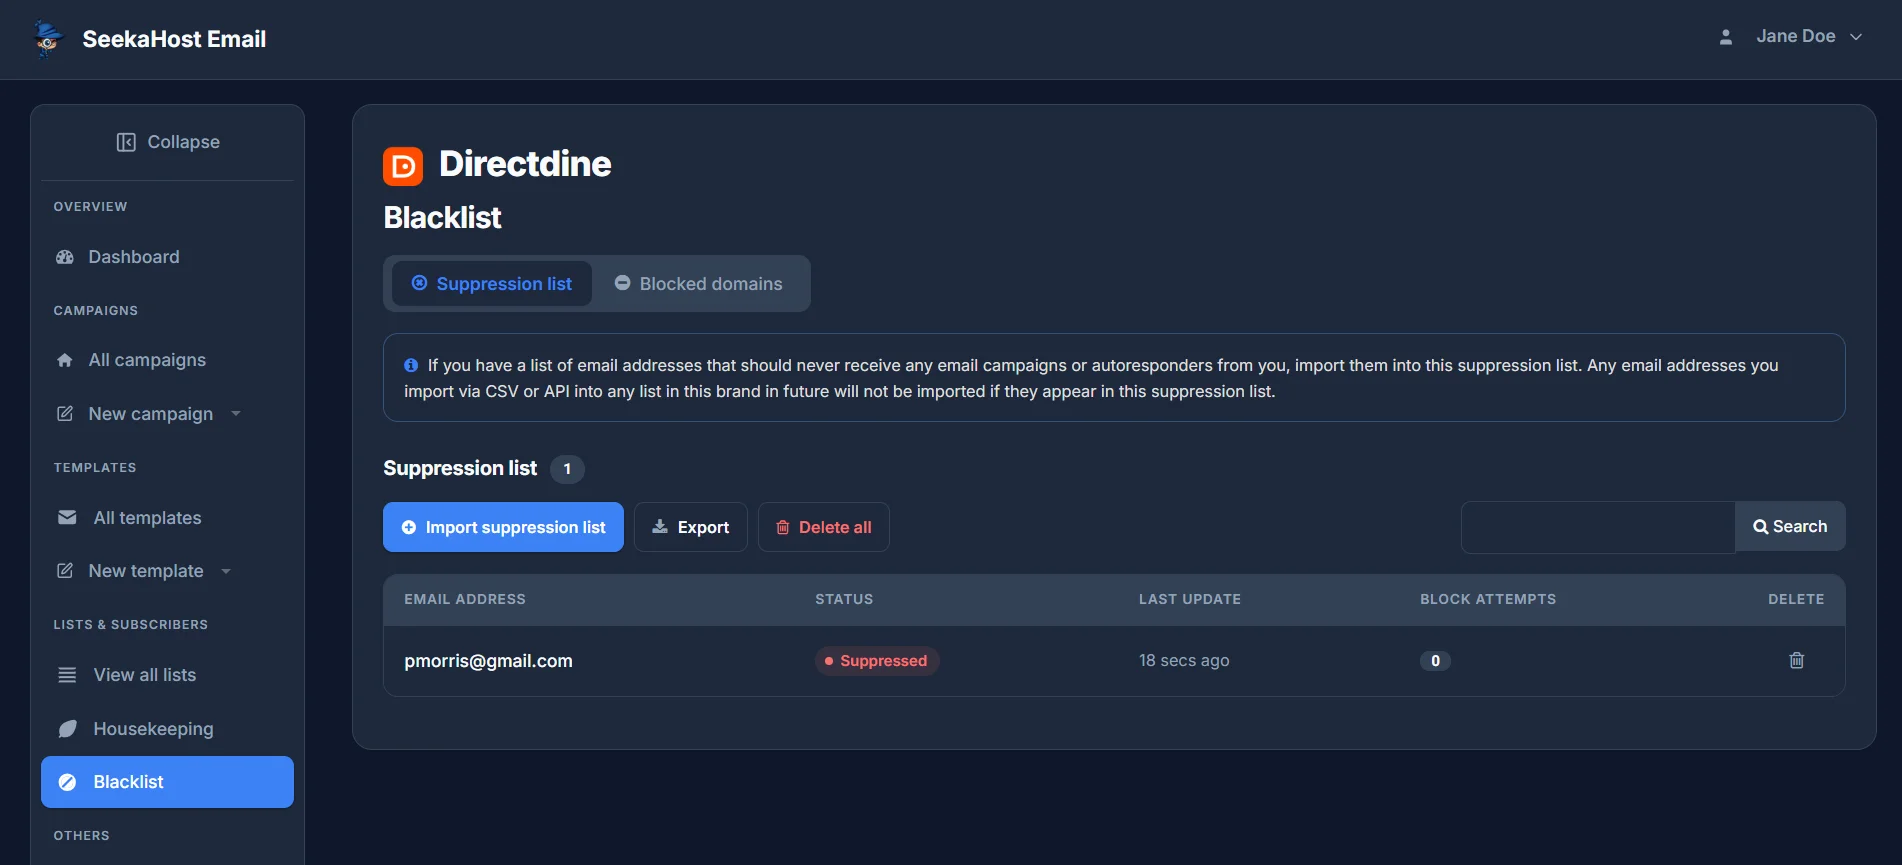This screenshot has width=1902, height=865.
Task: Click the Suppressed status badge
Action: click(x=877, y=661)
